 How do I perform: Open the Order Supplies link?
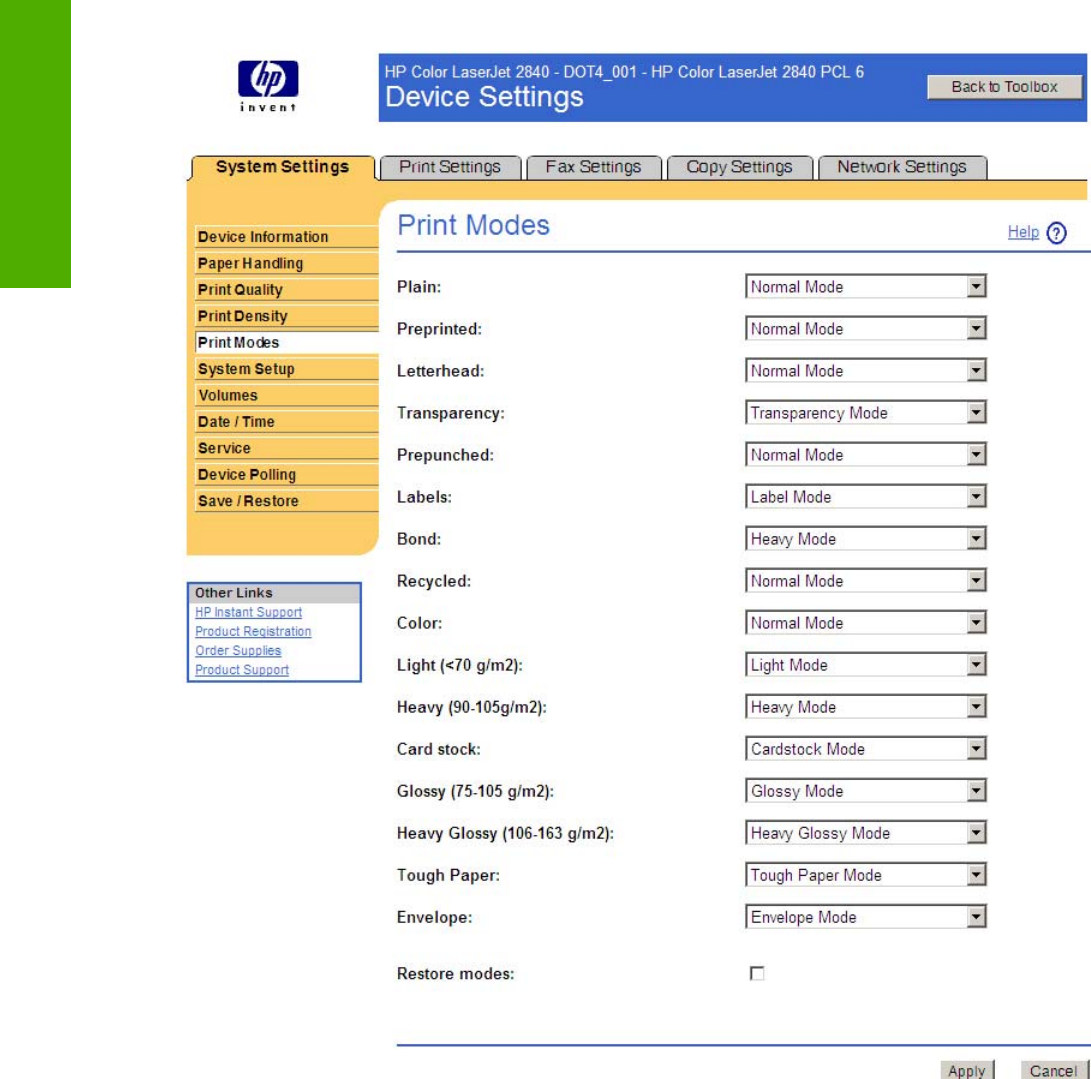238,650
